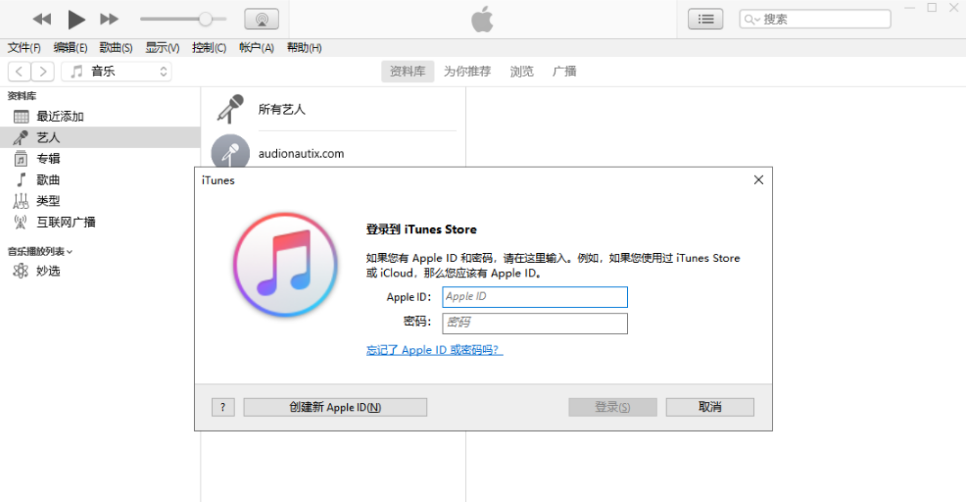This screenshot has width=966, height=502.
Task: Click the music note icon in media dropdown
Action: tap(76, 71)
